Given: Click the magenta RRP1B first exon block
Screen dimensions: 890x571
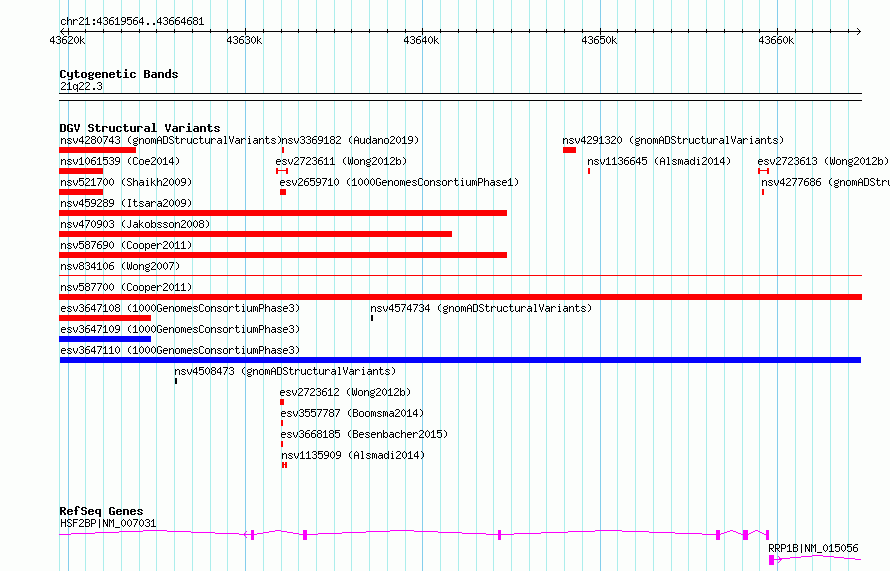Looking at the screenshot, I should pos(771,560).
